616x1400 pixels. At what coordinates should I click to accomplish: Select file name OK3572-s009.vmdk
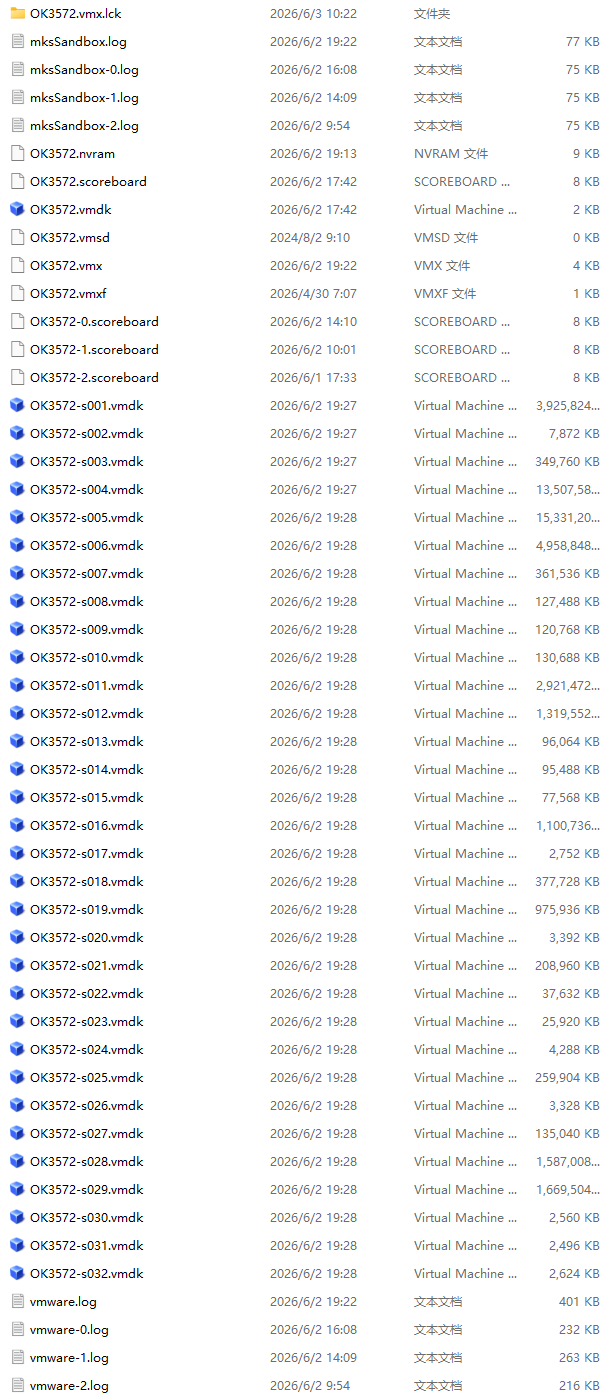point(87,630)
